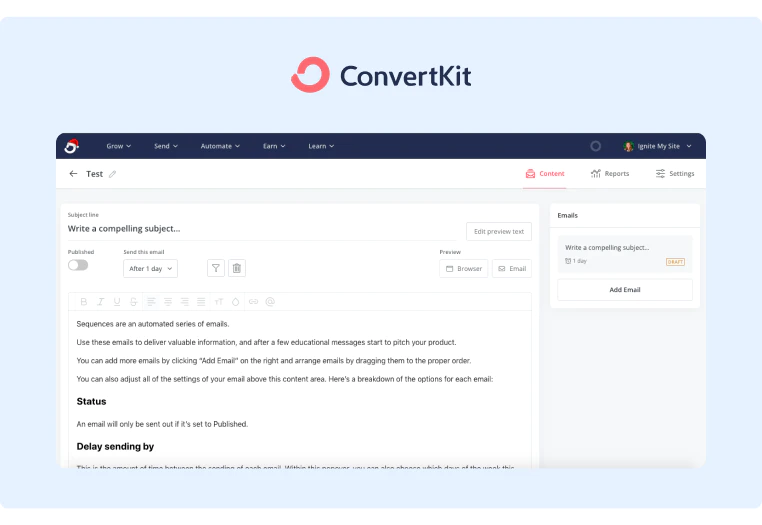Click the Test sequence title

point(94,174)
